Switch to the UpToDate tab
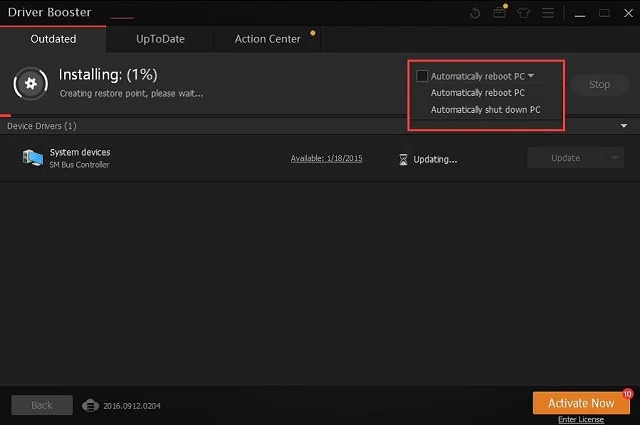 (160, 39)
